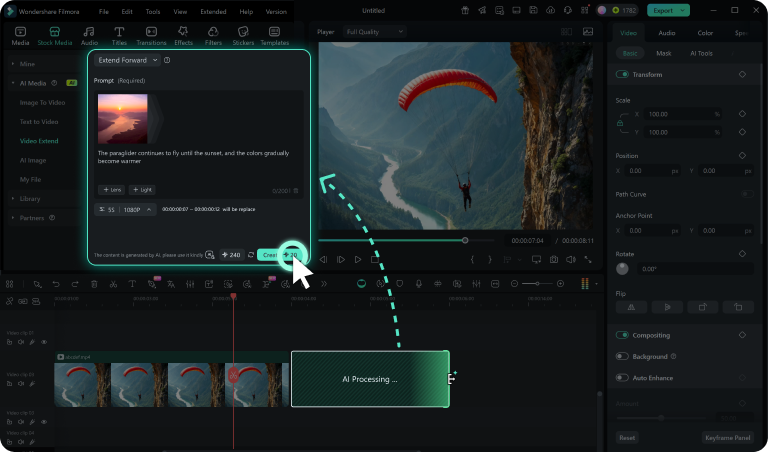Click the delete trash icon in timeline toolbar
This screenshot has width=768, height=452.
[x=94, y=284]
